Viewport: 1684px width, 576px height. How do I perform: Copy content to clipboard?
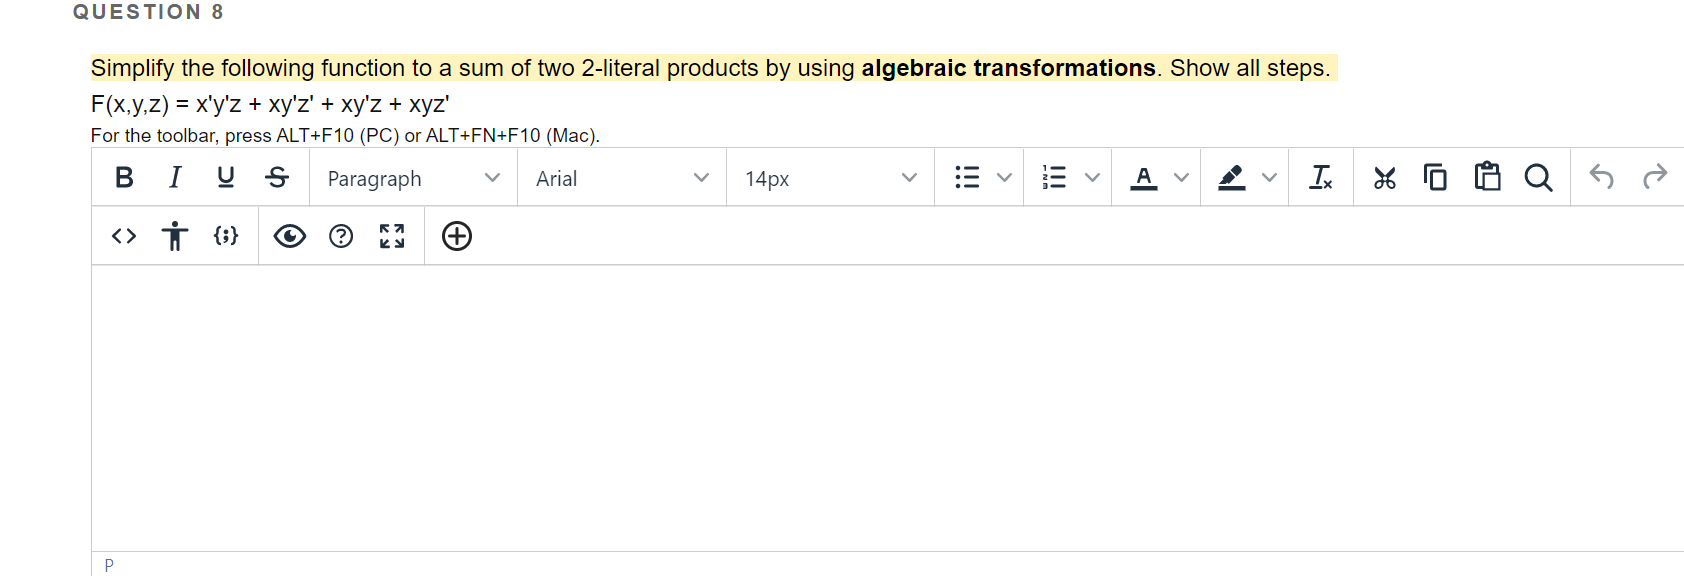(x=1435, y=177)
